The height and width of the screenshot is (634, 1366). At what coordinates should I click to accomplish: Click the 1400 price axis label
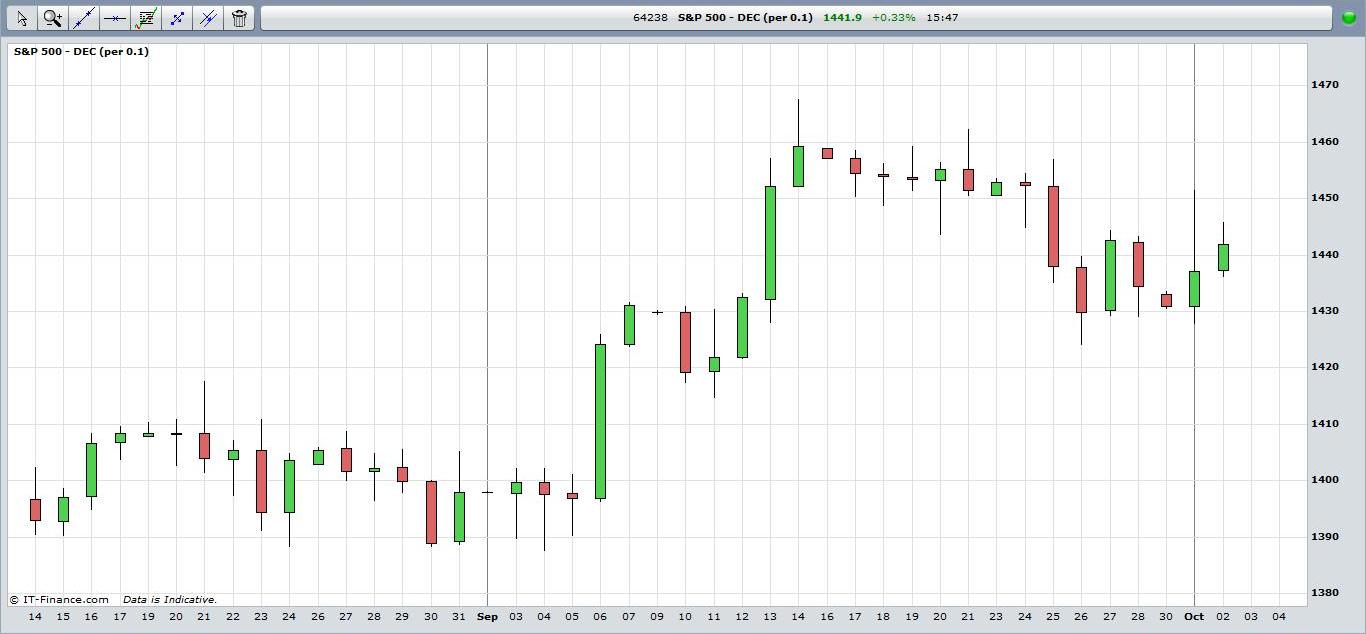[1325, 480]
